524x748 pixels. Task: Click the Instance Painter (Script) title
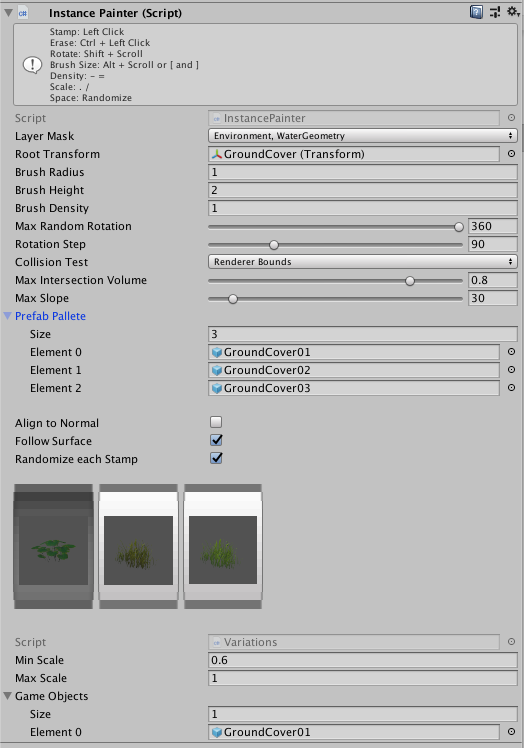(x=115, y=13)
